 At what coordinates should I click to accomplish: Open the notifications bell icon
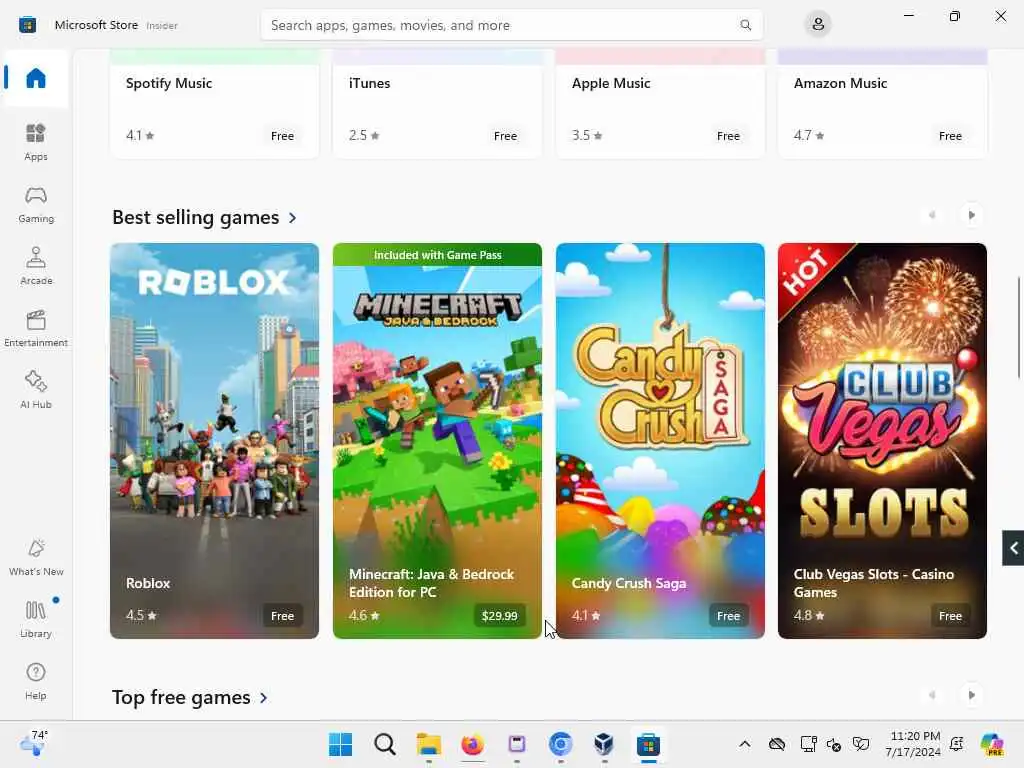click(x=957, y=744)
